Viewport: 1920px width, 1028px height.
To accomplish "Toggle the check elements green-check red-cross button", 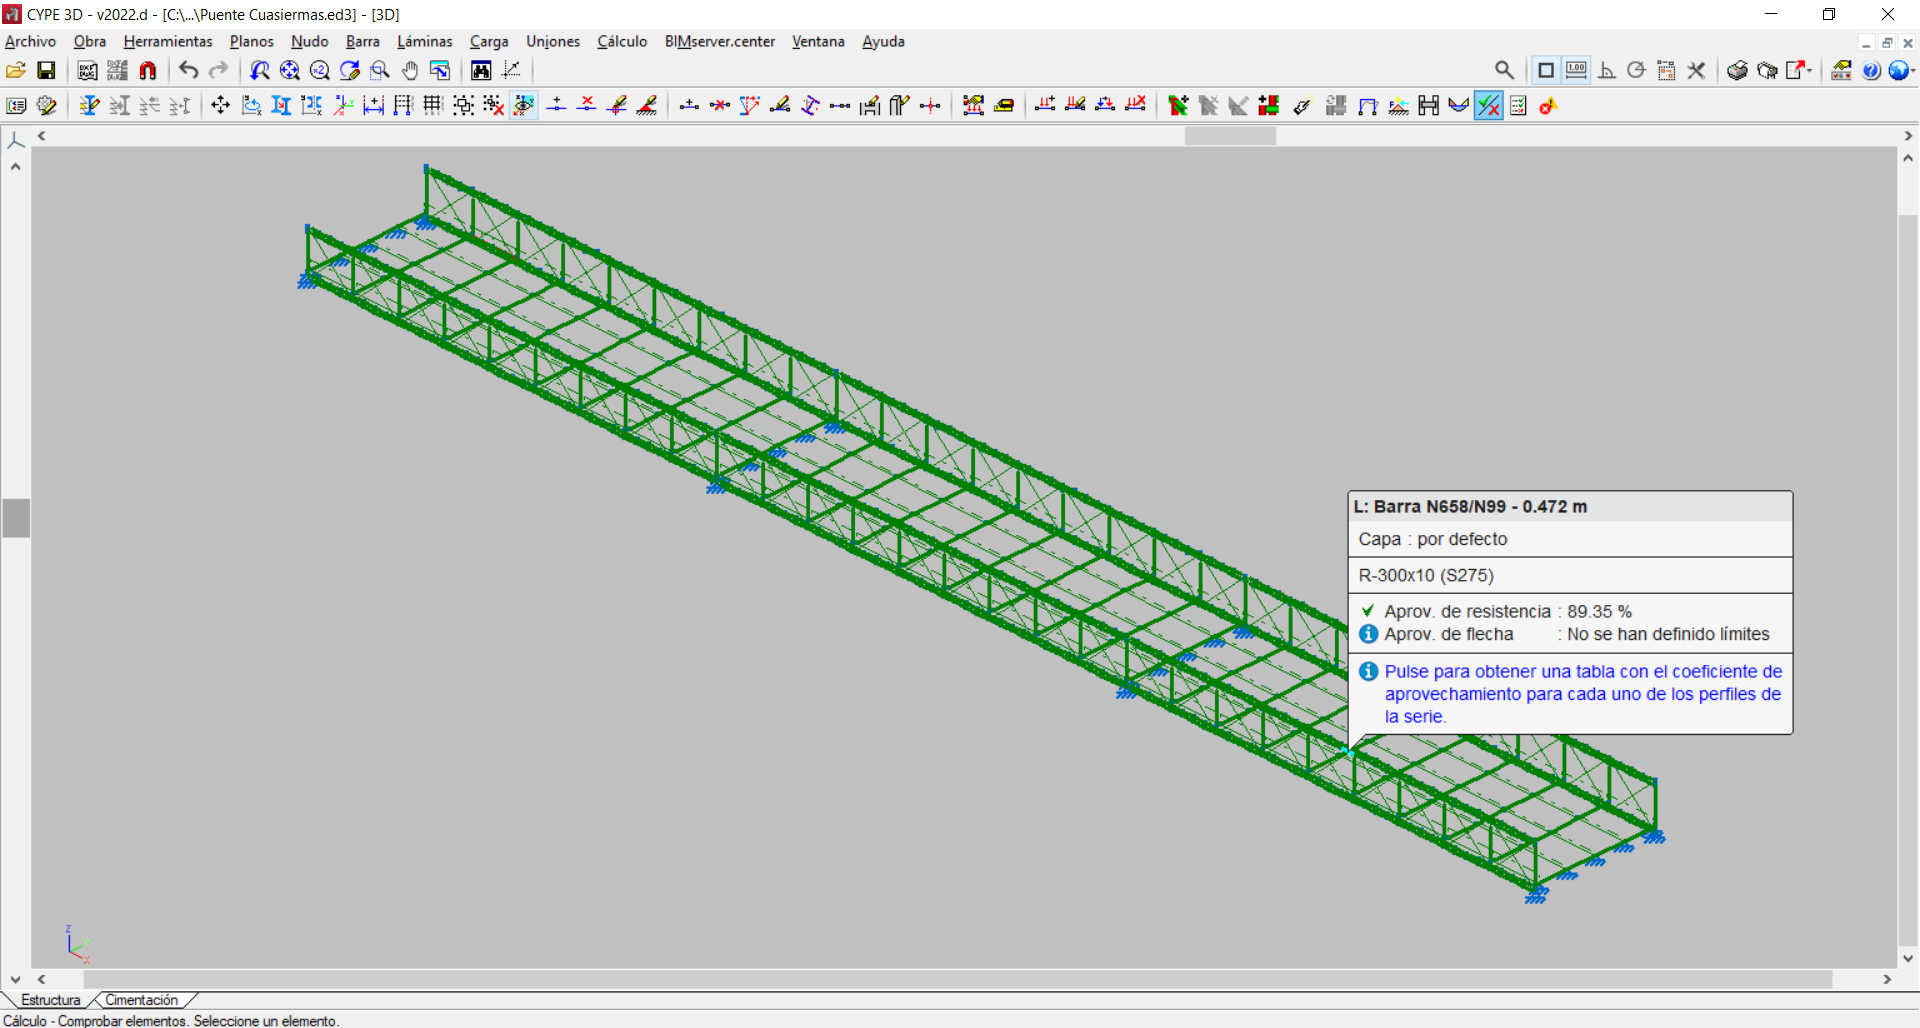I will coord(1488,106).
